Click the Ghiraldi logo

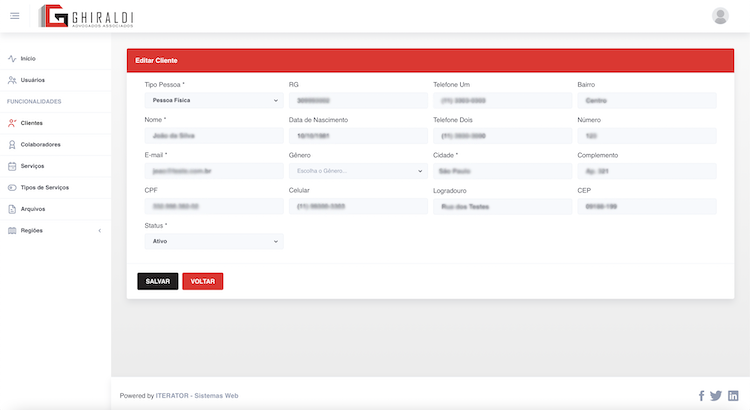click(x=86, y=16)
